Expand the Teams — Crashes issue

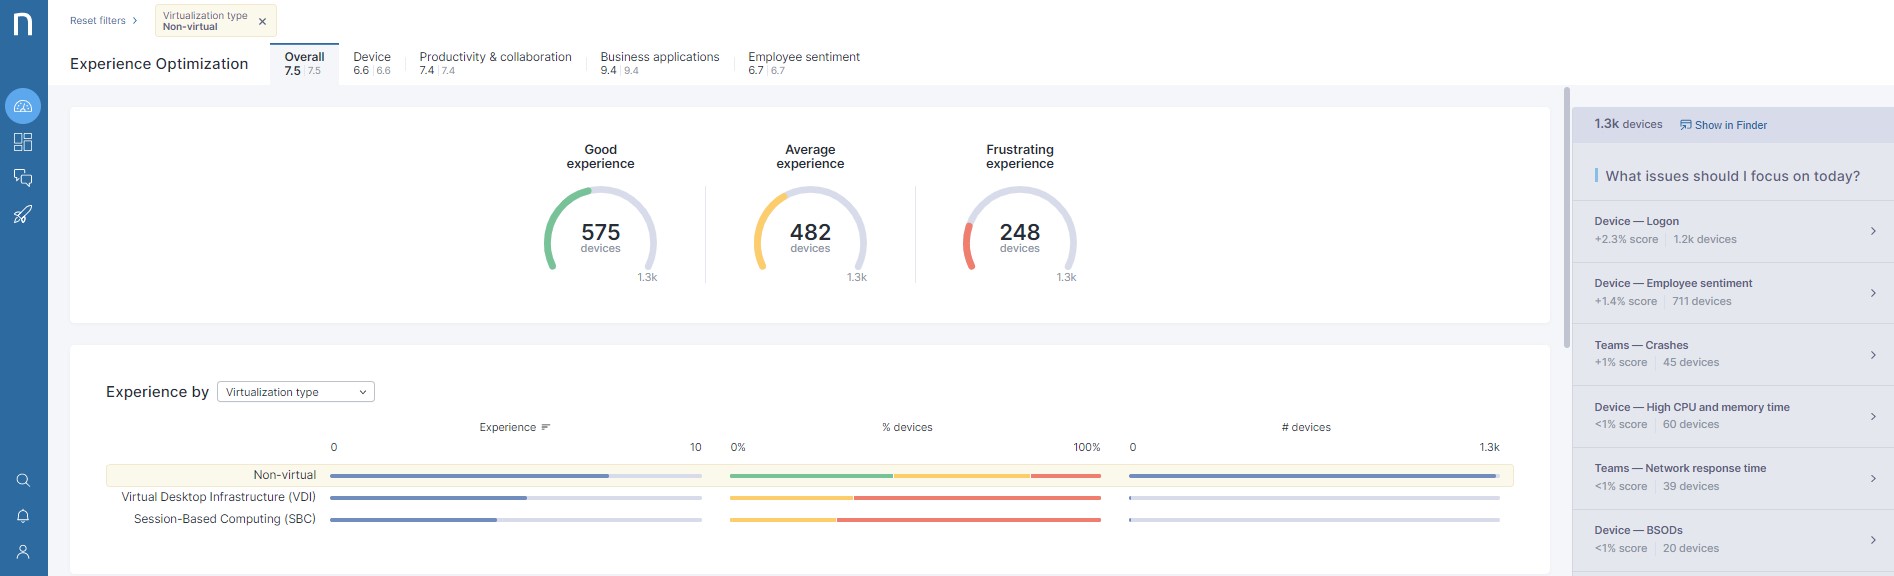[x=1733, y=354]
